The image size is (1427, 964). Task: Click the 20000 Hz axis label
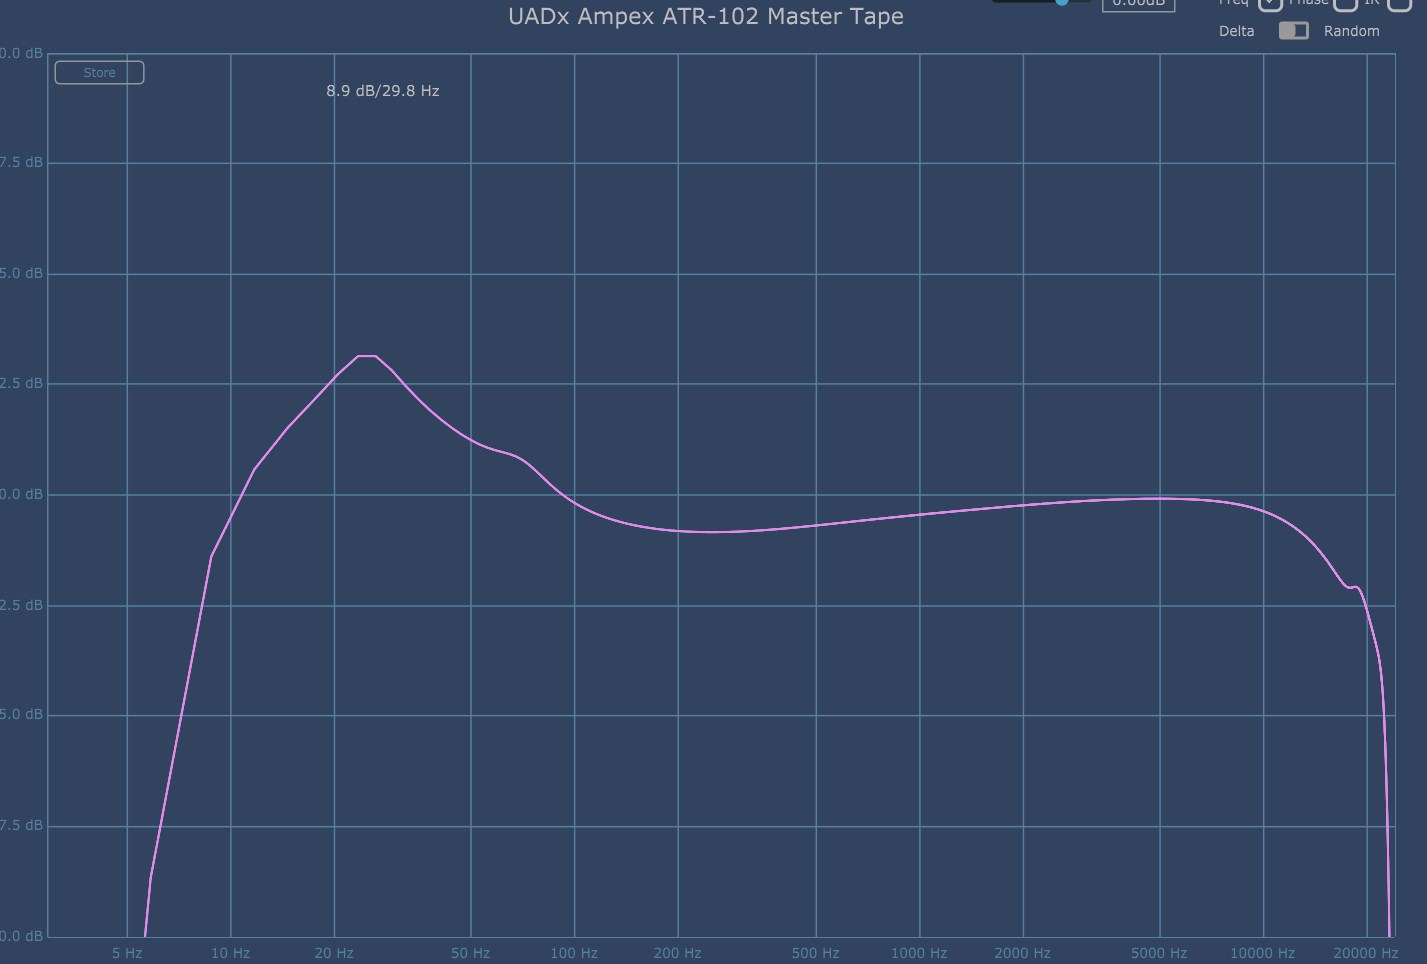coord(1365,953)
